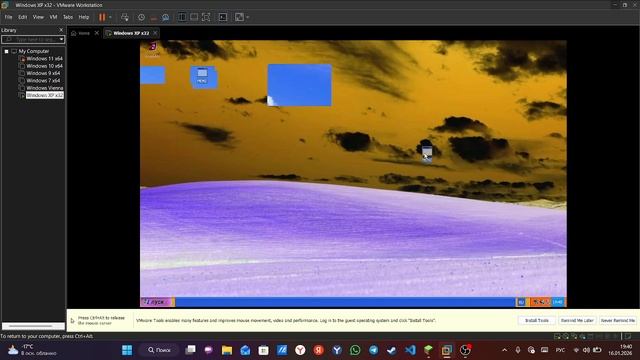Show hidden system tray icons chevron
The height and width of the screenshot is (360, 640).
pyautogui.click(x=504, y=350)
